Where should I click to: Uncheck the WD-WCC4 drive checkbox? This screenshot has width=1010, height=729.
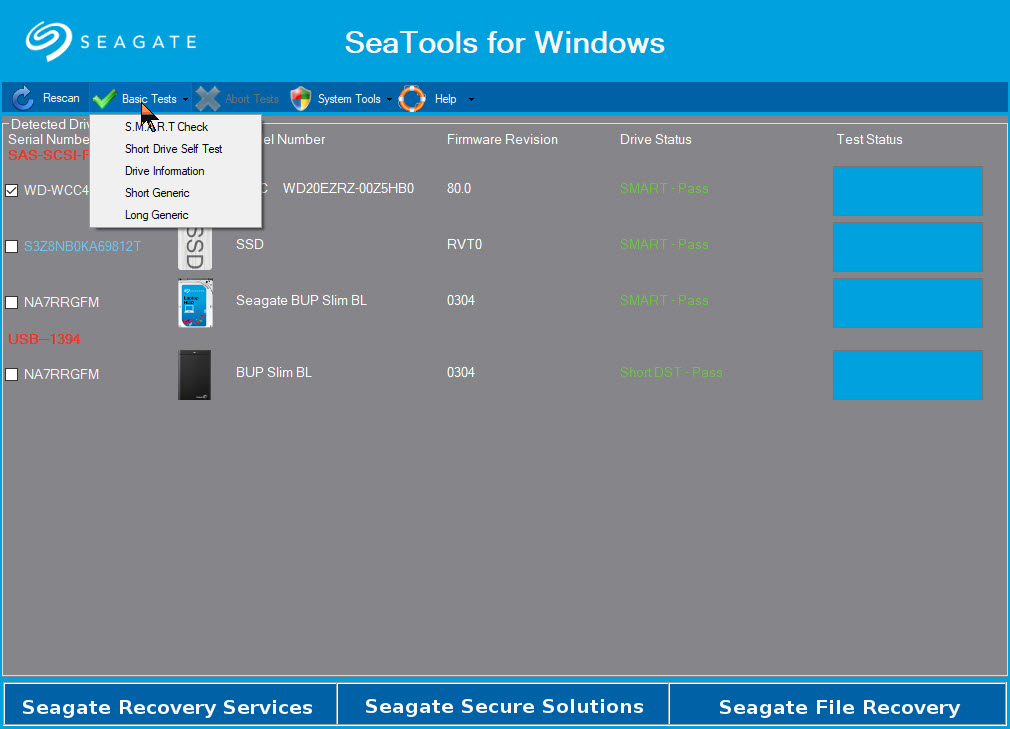click(12, 190)
